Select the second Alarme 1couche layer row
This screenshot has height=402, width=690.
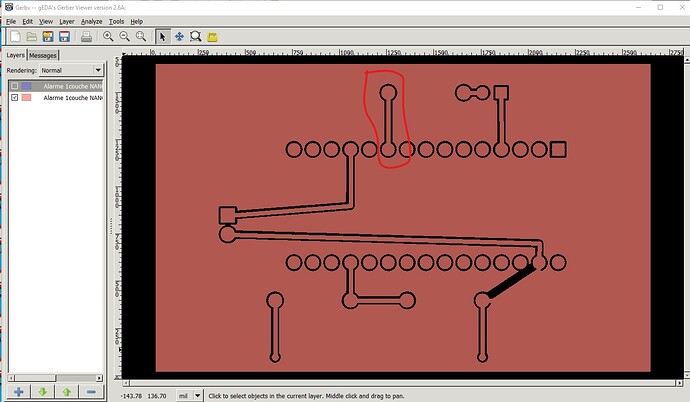(56, 97)
